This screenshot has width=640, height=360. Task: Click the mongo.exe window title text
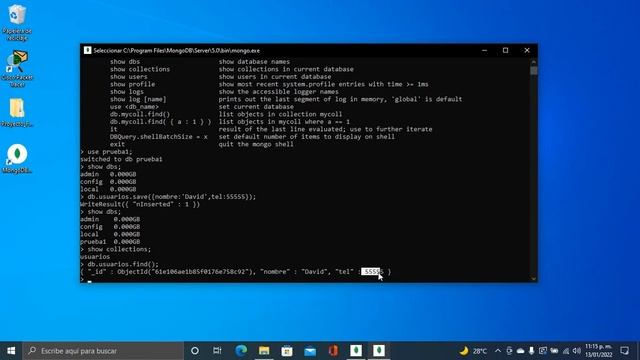pos(177,51)
